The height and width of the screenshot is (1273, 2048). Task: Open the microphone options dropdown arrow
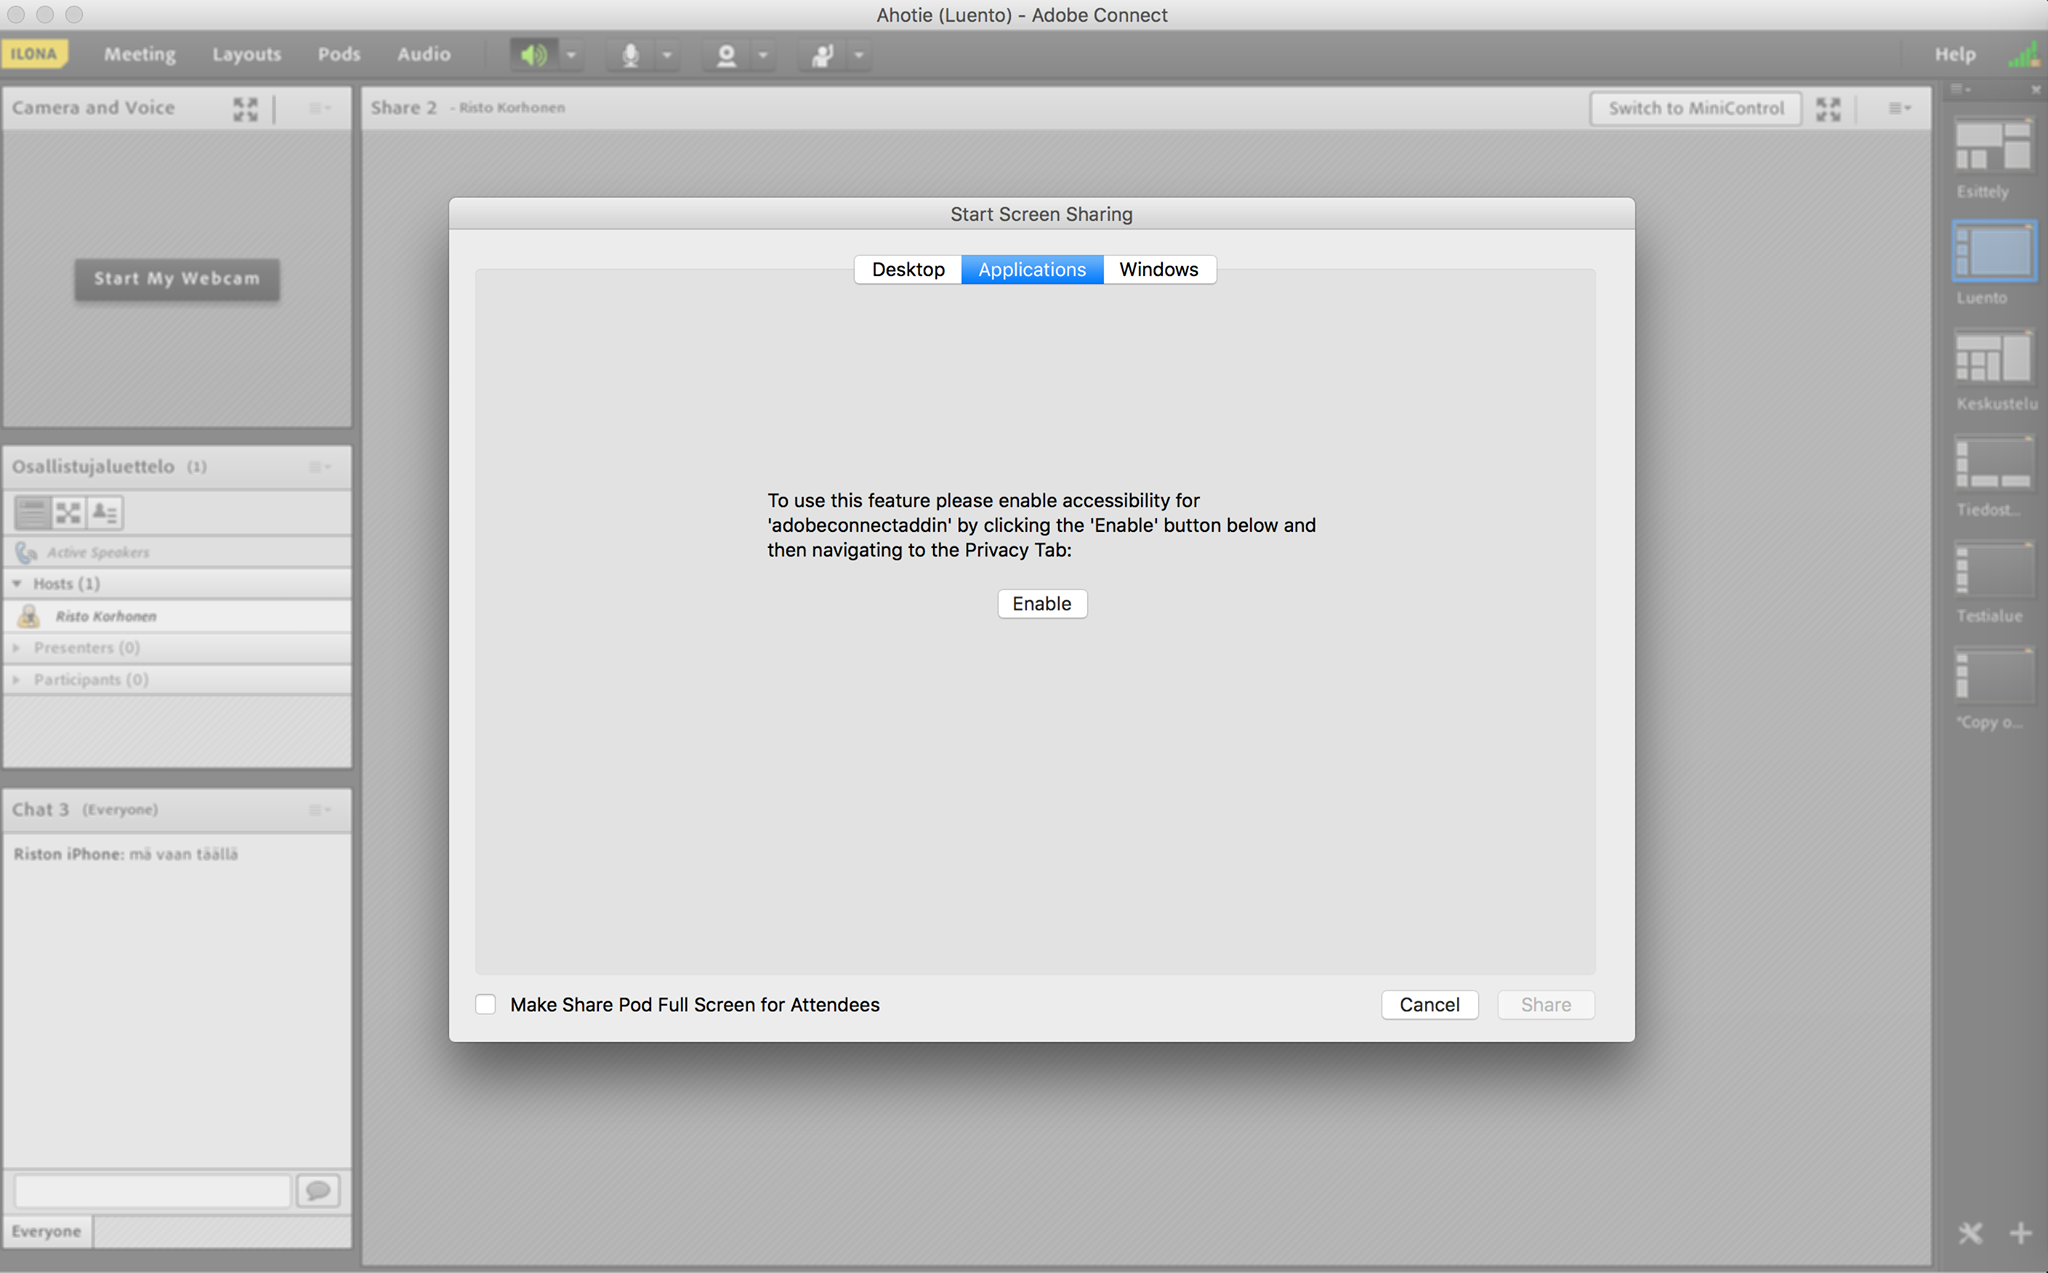tap(667, 55)
